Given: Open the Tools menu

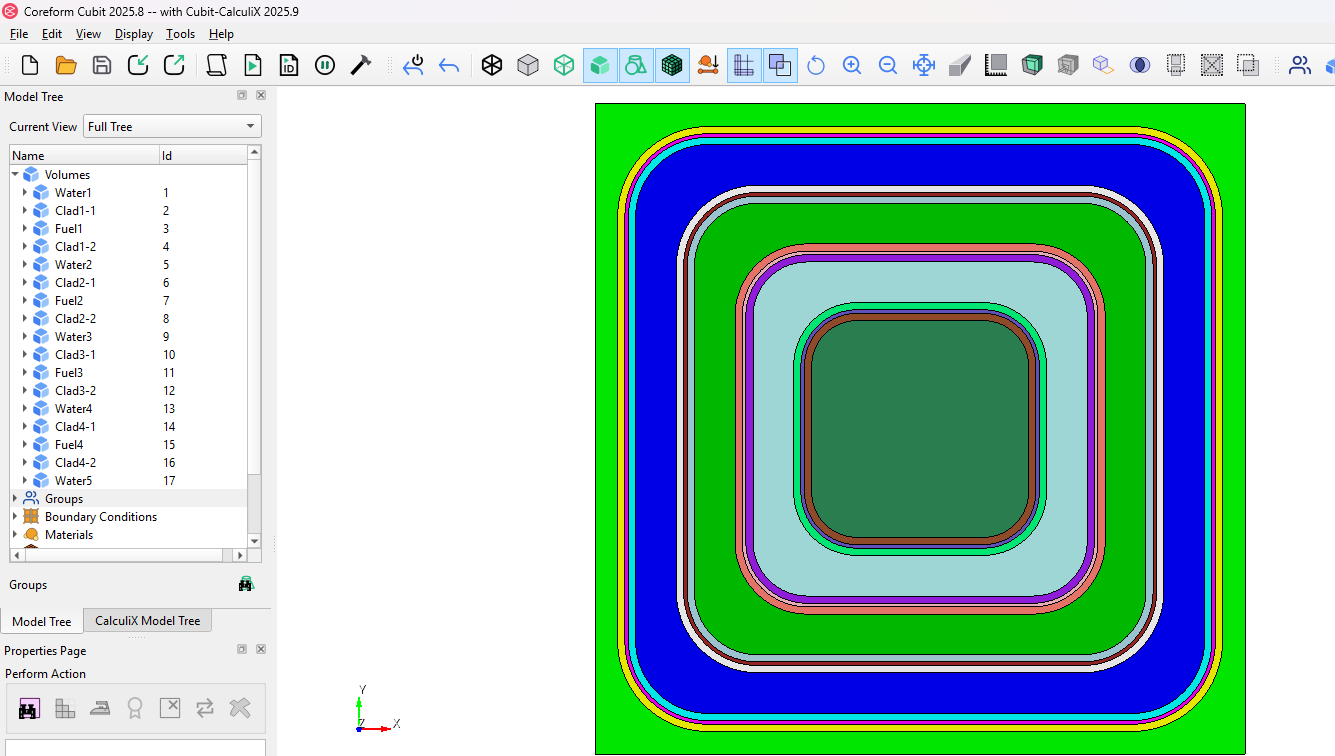Looking at the screenshot, I should 180,34.
